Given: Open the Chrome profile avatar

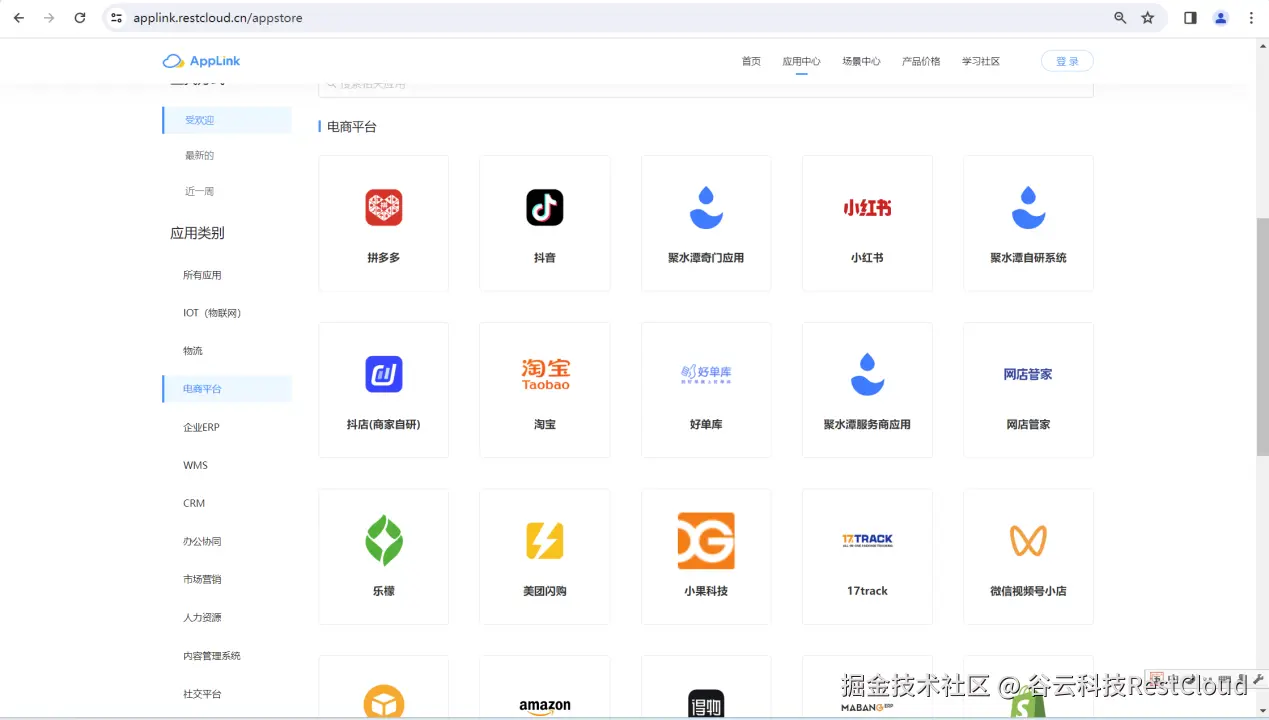Looking at the screenshot, I should click(1221, 18).
